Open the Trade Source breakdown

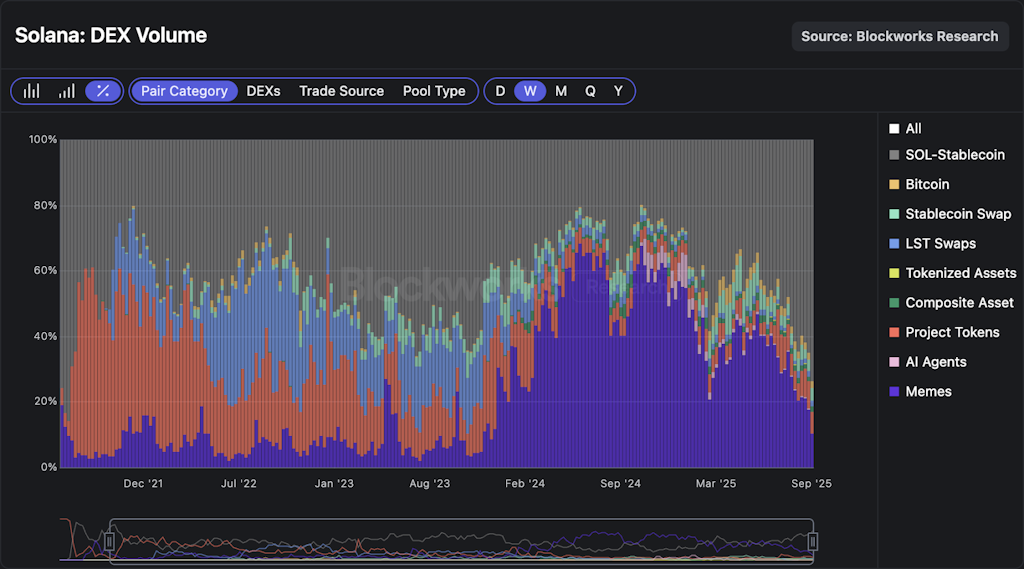point(341,91)
